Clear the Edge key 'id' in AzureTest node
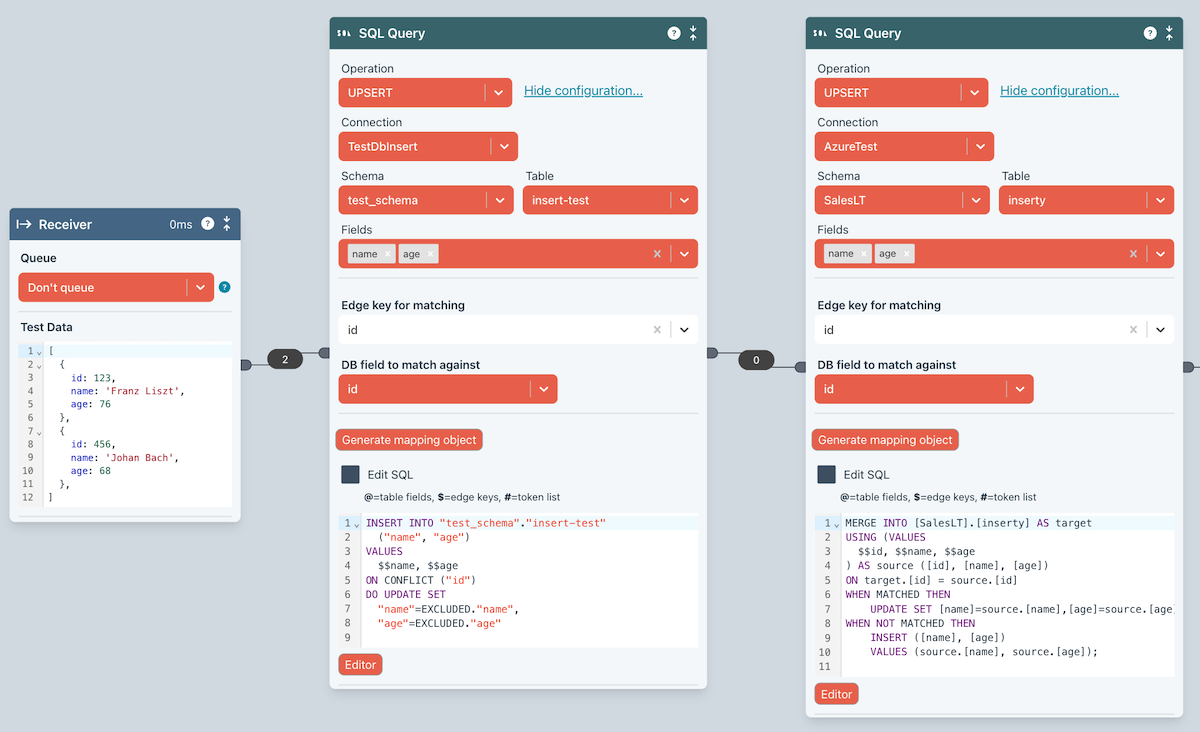 point(1133,330)
